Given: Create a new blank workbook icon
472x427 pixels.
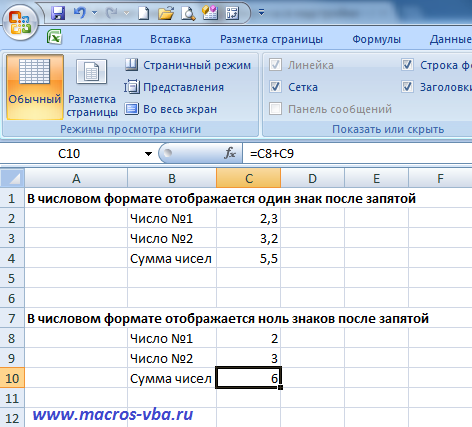Looking at the screenshot, I should pyautogui.click(x=143, y=13).
